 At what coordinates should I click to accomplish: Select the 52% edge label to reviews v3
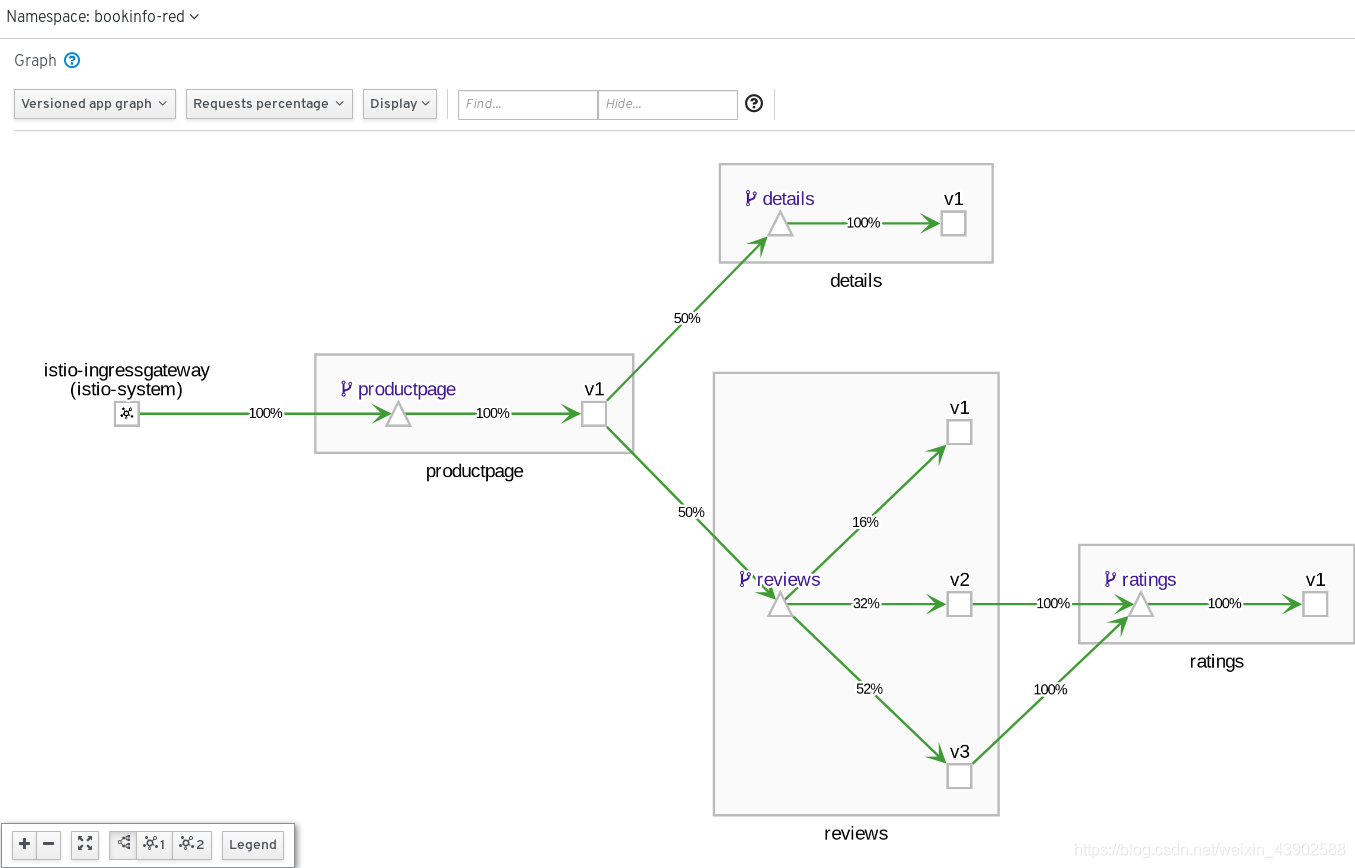tap(869, 689)
